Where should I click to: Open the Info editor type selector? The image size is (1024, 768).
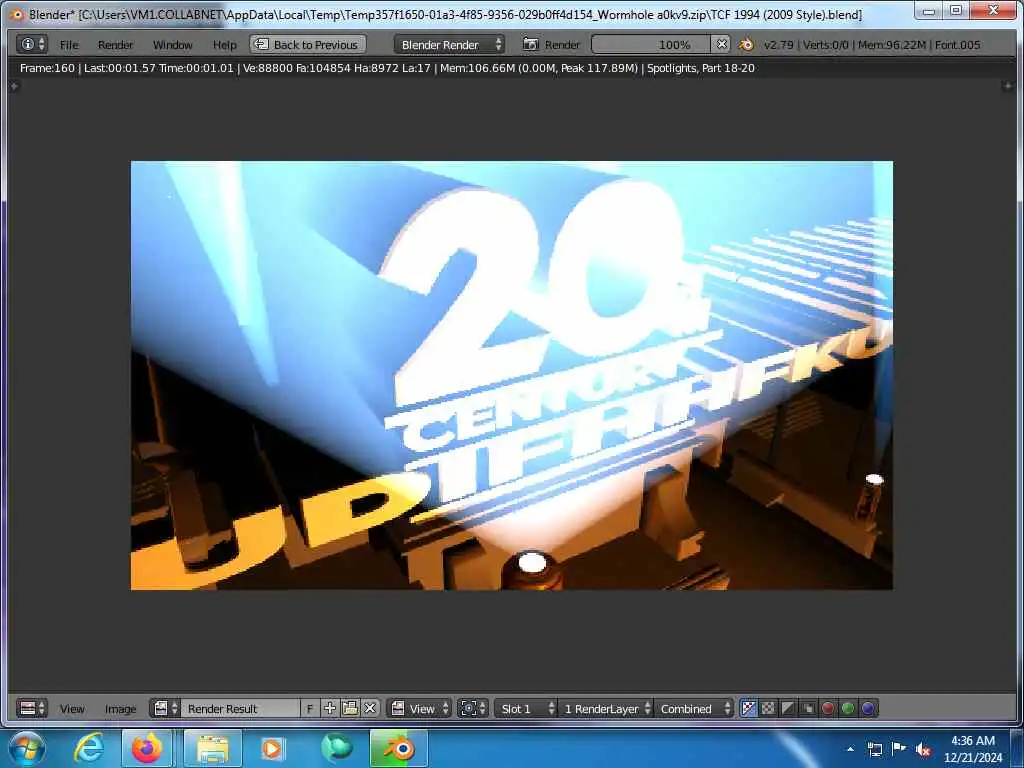(x=31, y=44)
